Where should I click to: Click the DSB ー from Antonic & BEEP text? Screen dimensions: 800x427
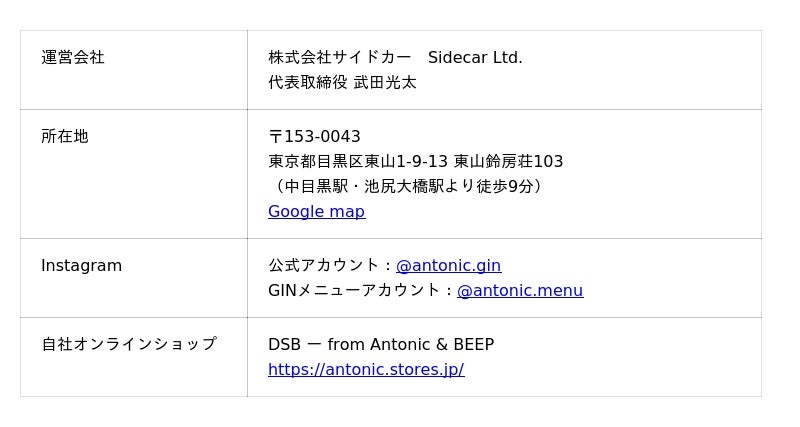tap(381, 345)
